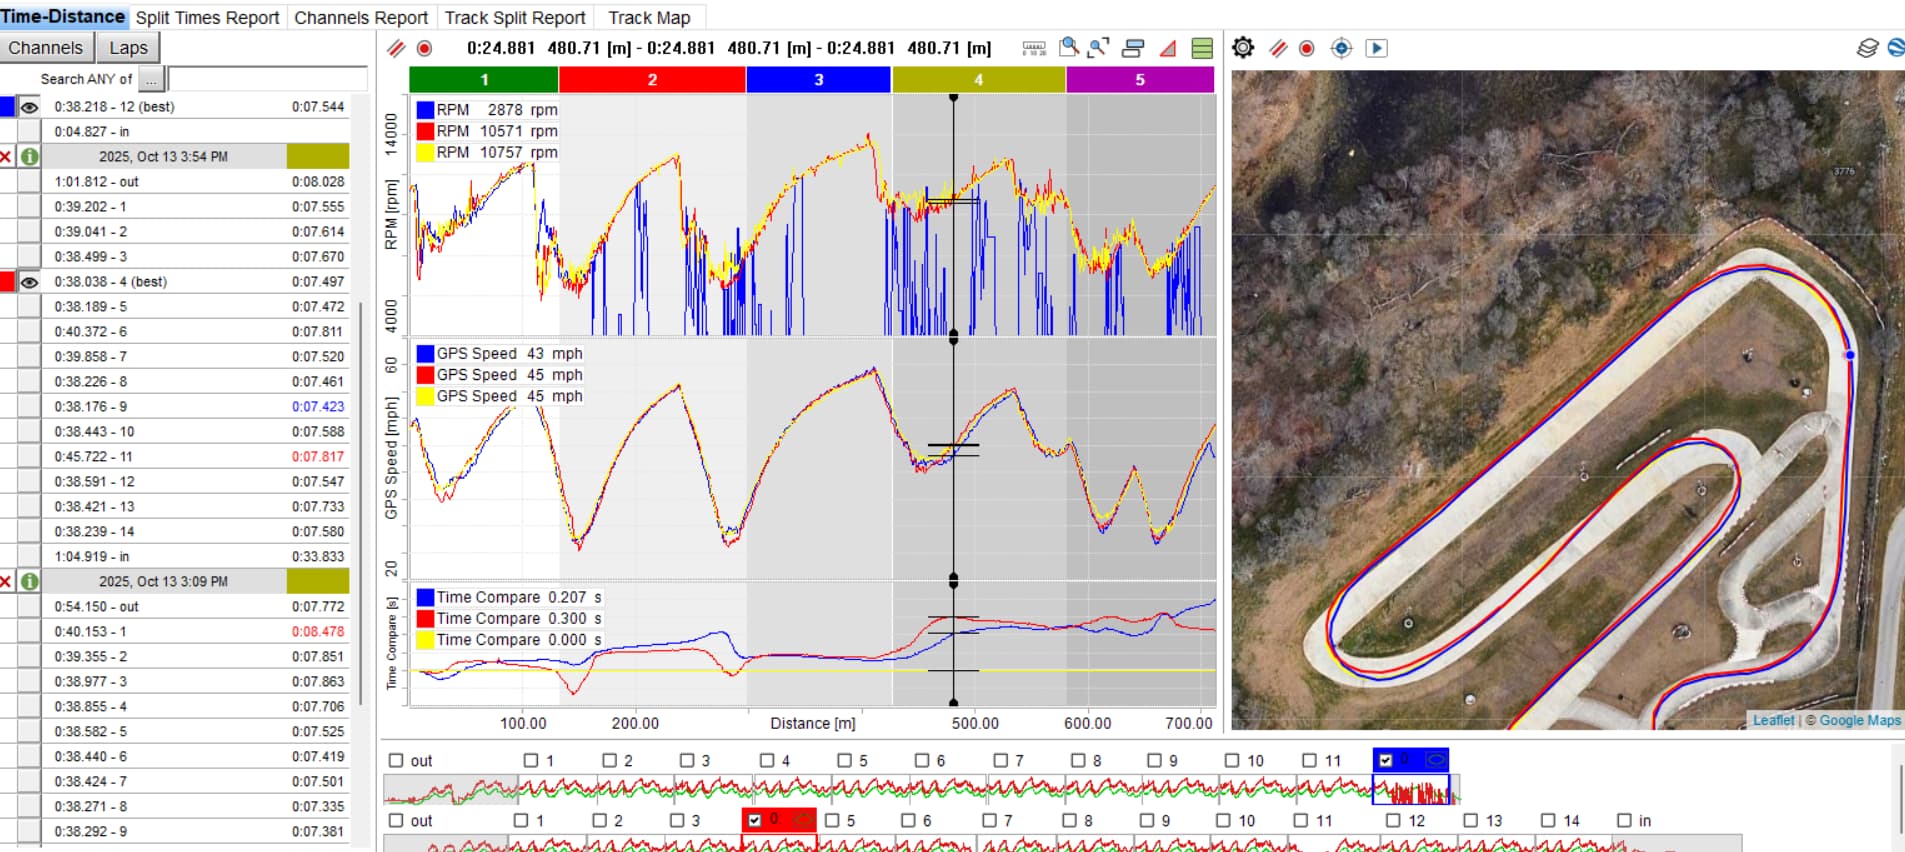Click the zoom-to-fit icon in chart toolbar
Image resolution: width=1905 pixels, height=852 pixels.
point(1099,48)
